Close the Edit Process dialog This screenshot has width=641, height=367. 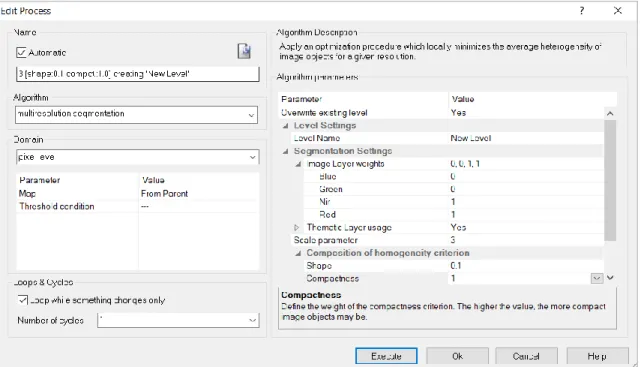(618, 11)
